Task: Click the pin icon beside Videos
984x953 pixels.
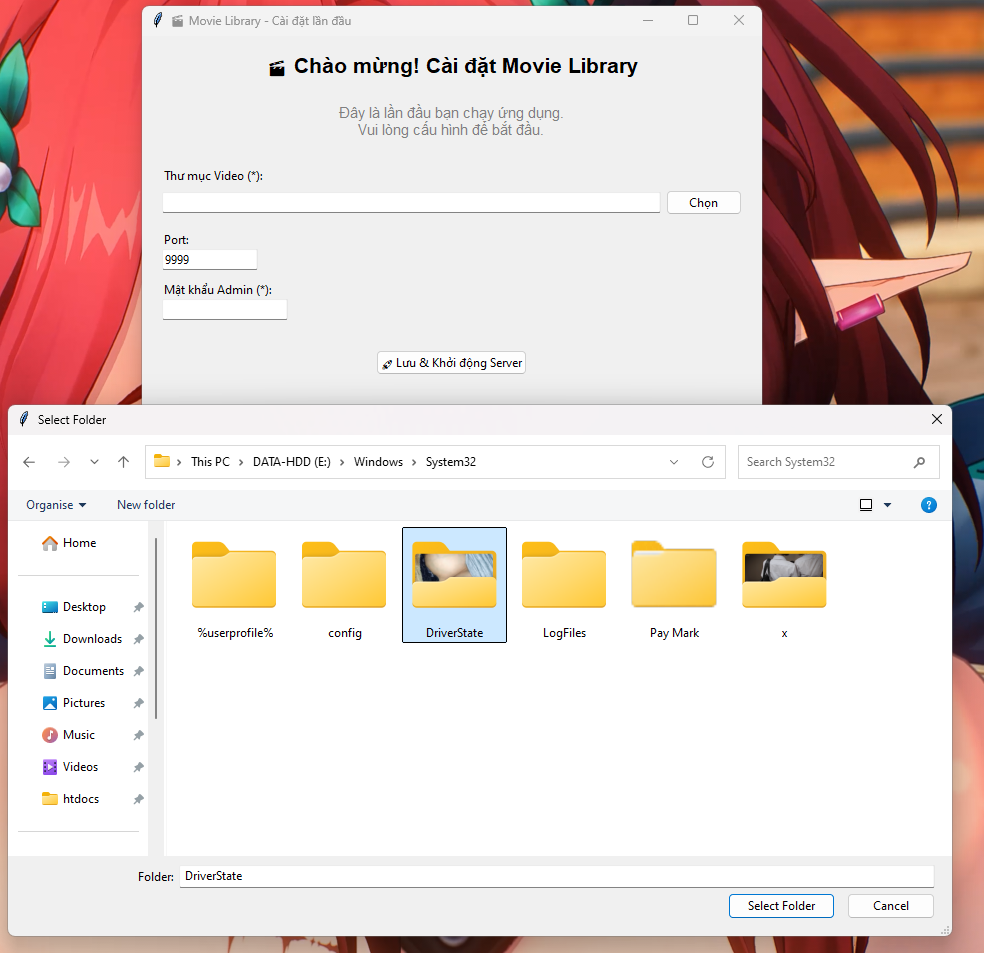Action: 139,767
